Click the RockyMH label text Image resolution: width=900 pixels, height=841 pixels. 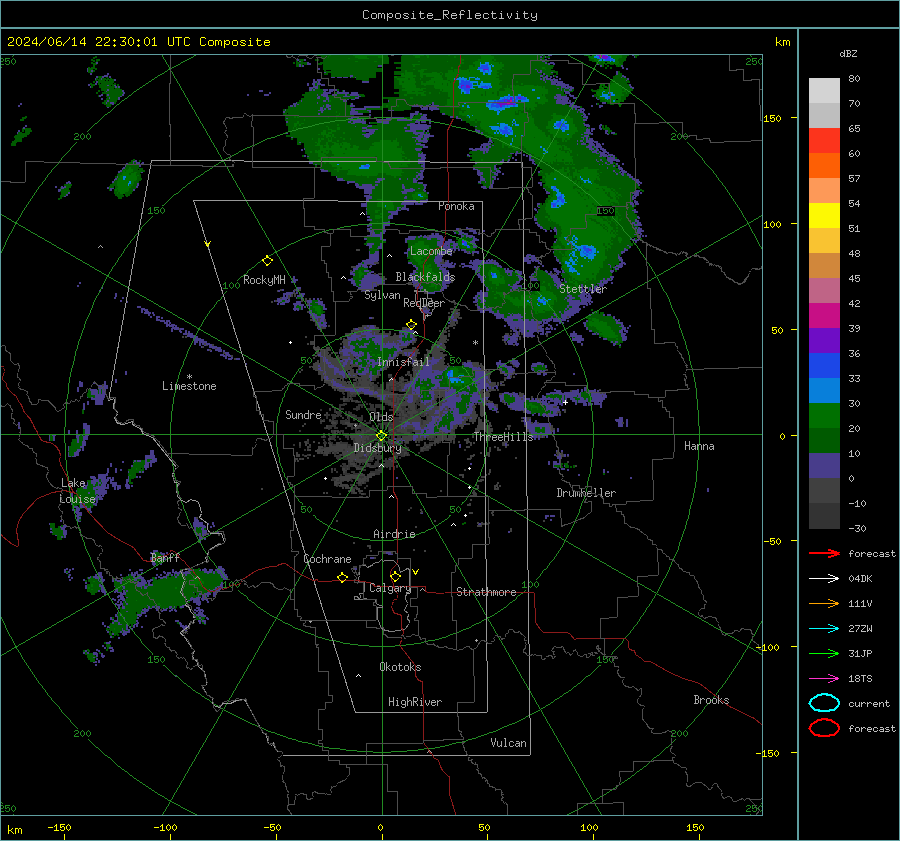pyautogui.click(x=264, y=280)
